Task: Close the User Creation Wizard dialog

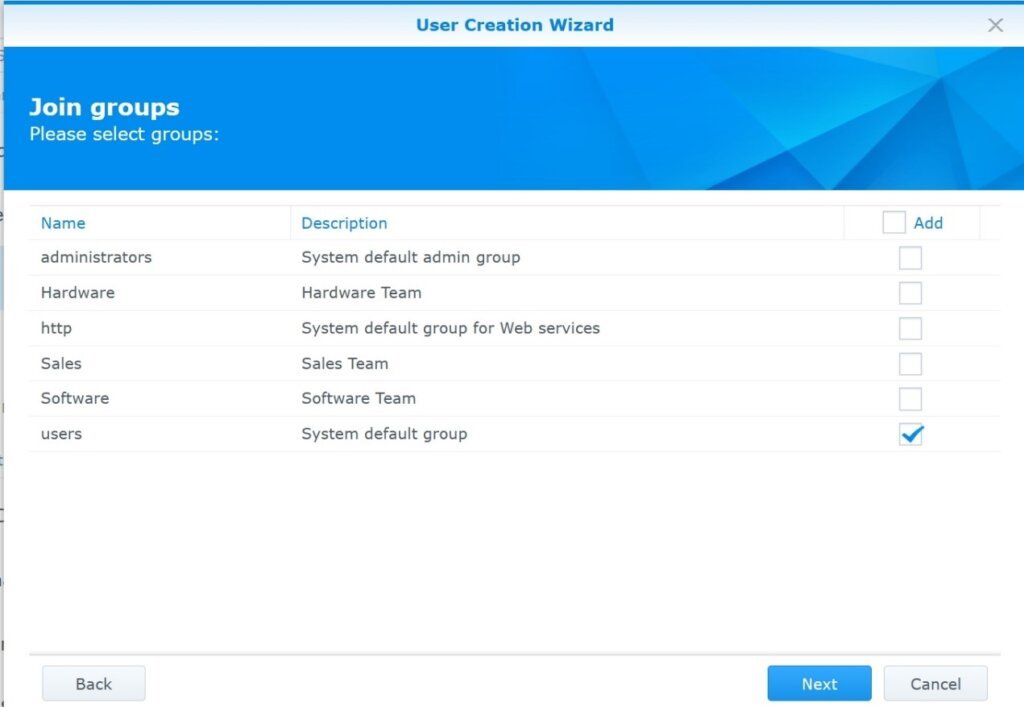Action: point(995,25)
